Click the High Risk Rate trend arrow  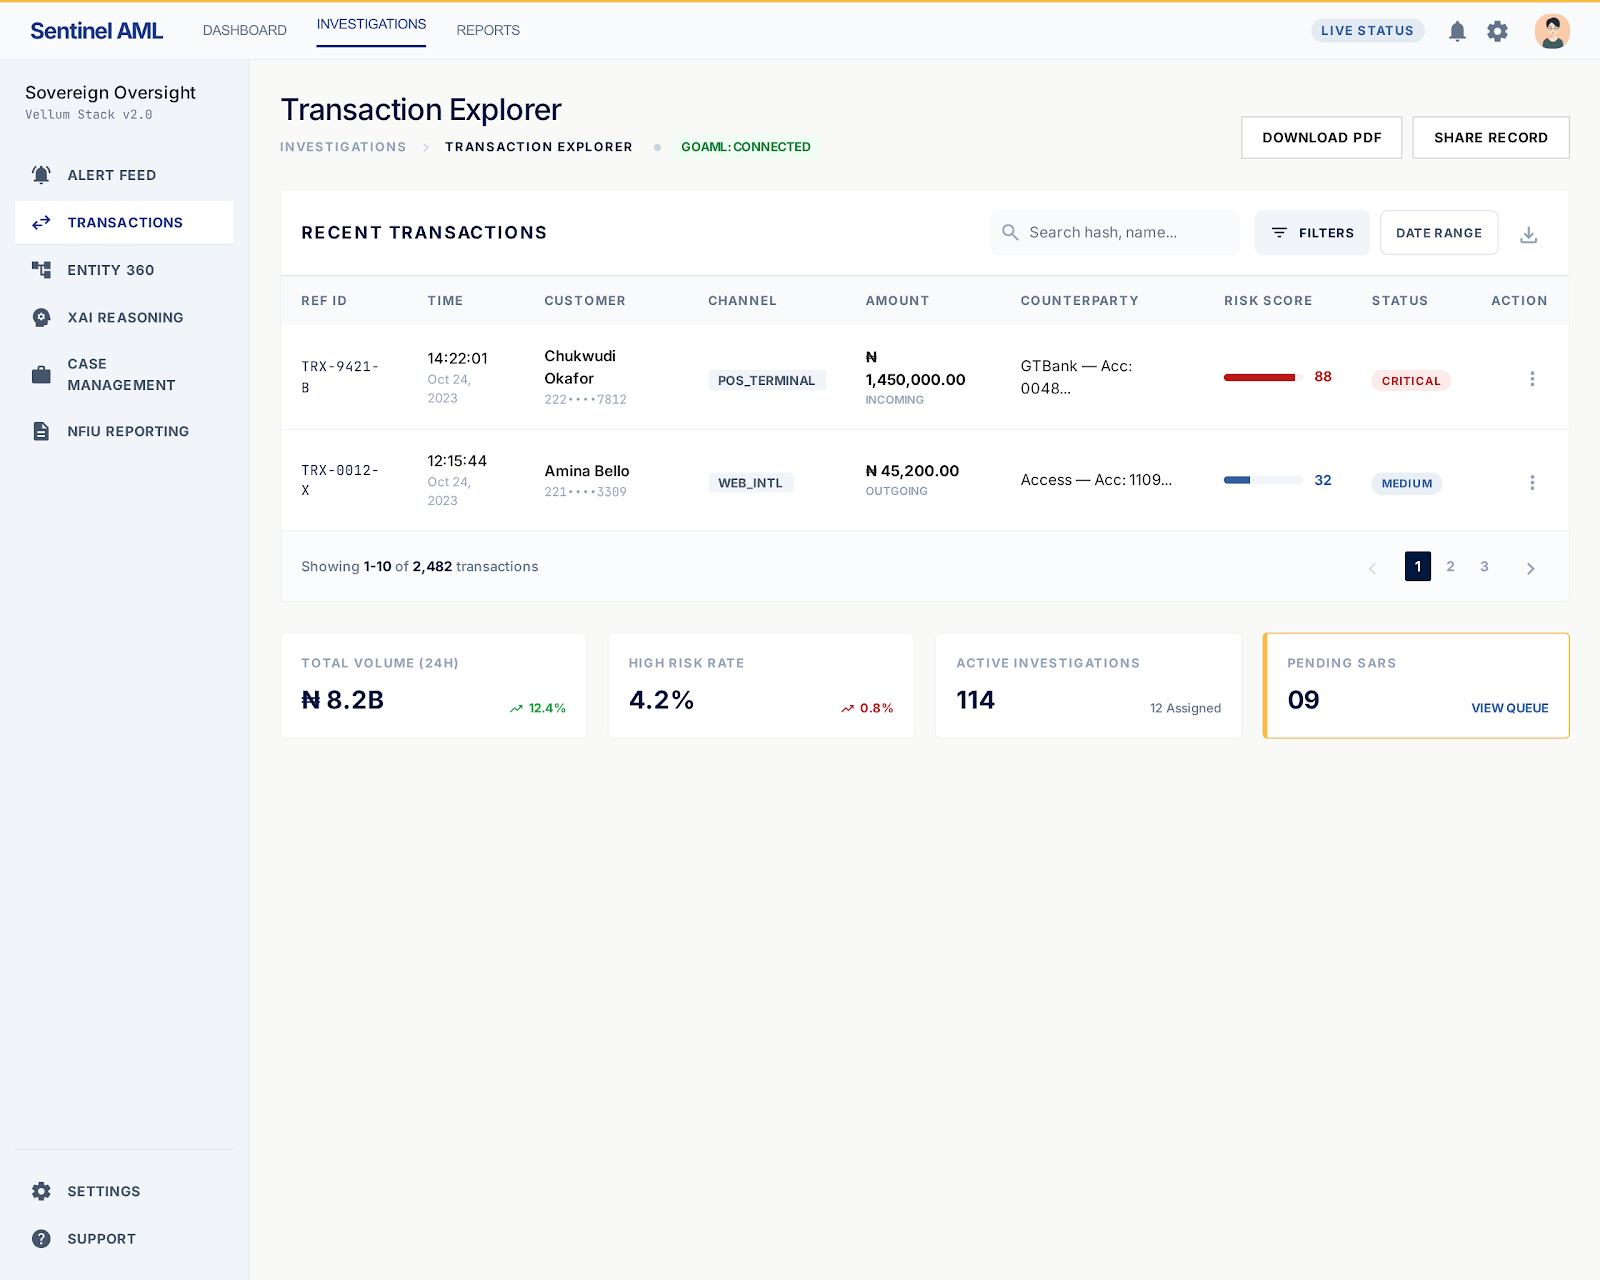point(847,709)
